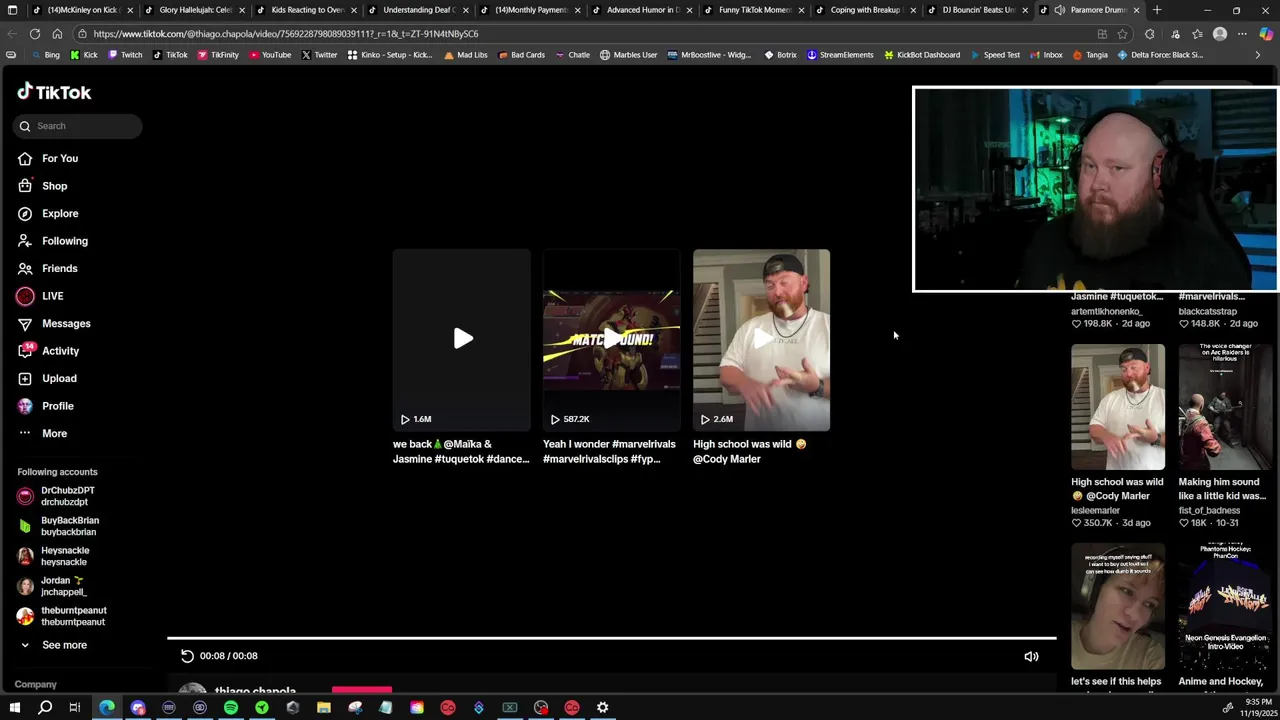1280x720 pixels.
Task: Open your Profile page
Action: click(x=57, y=406)
